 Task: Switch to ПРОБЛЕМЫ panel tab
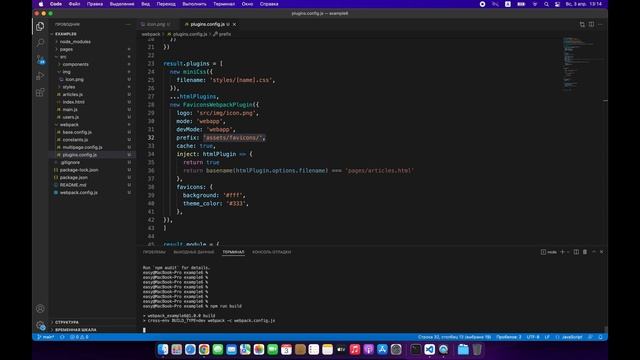coord(154,252)
